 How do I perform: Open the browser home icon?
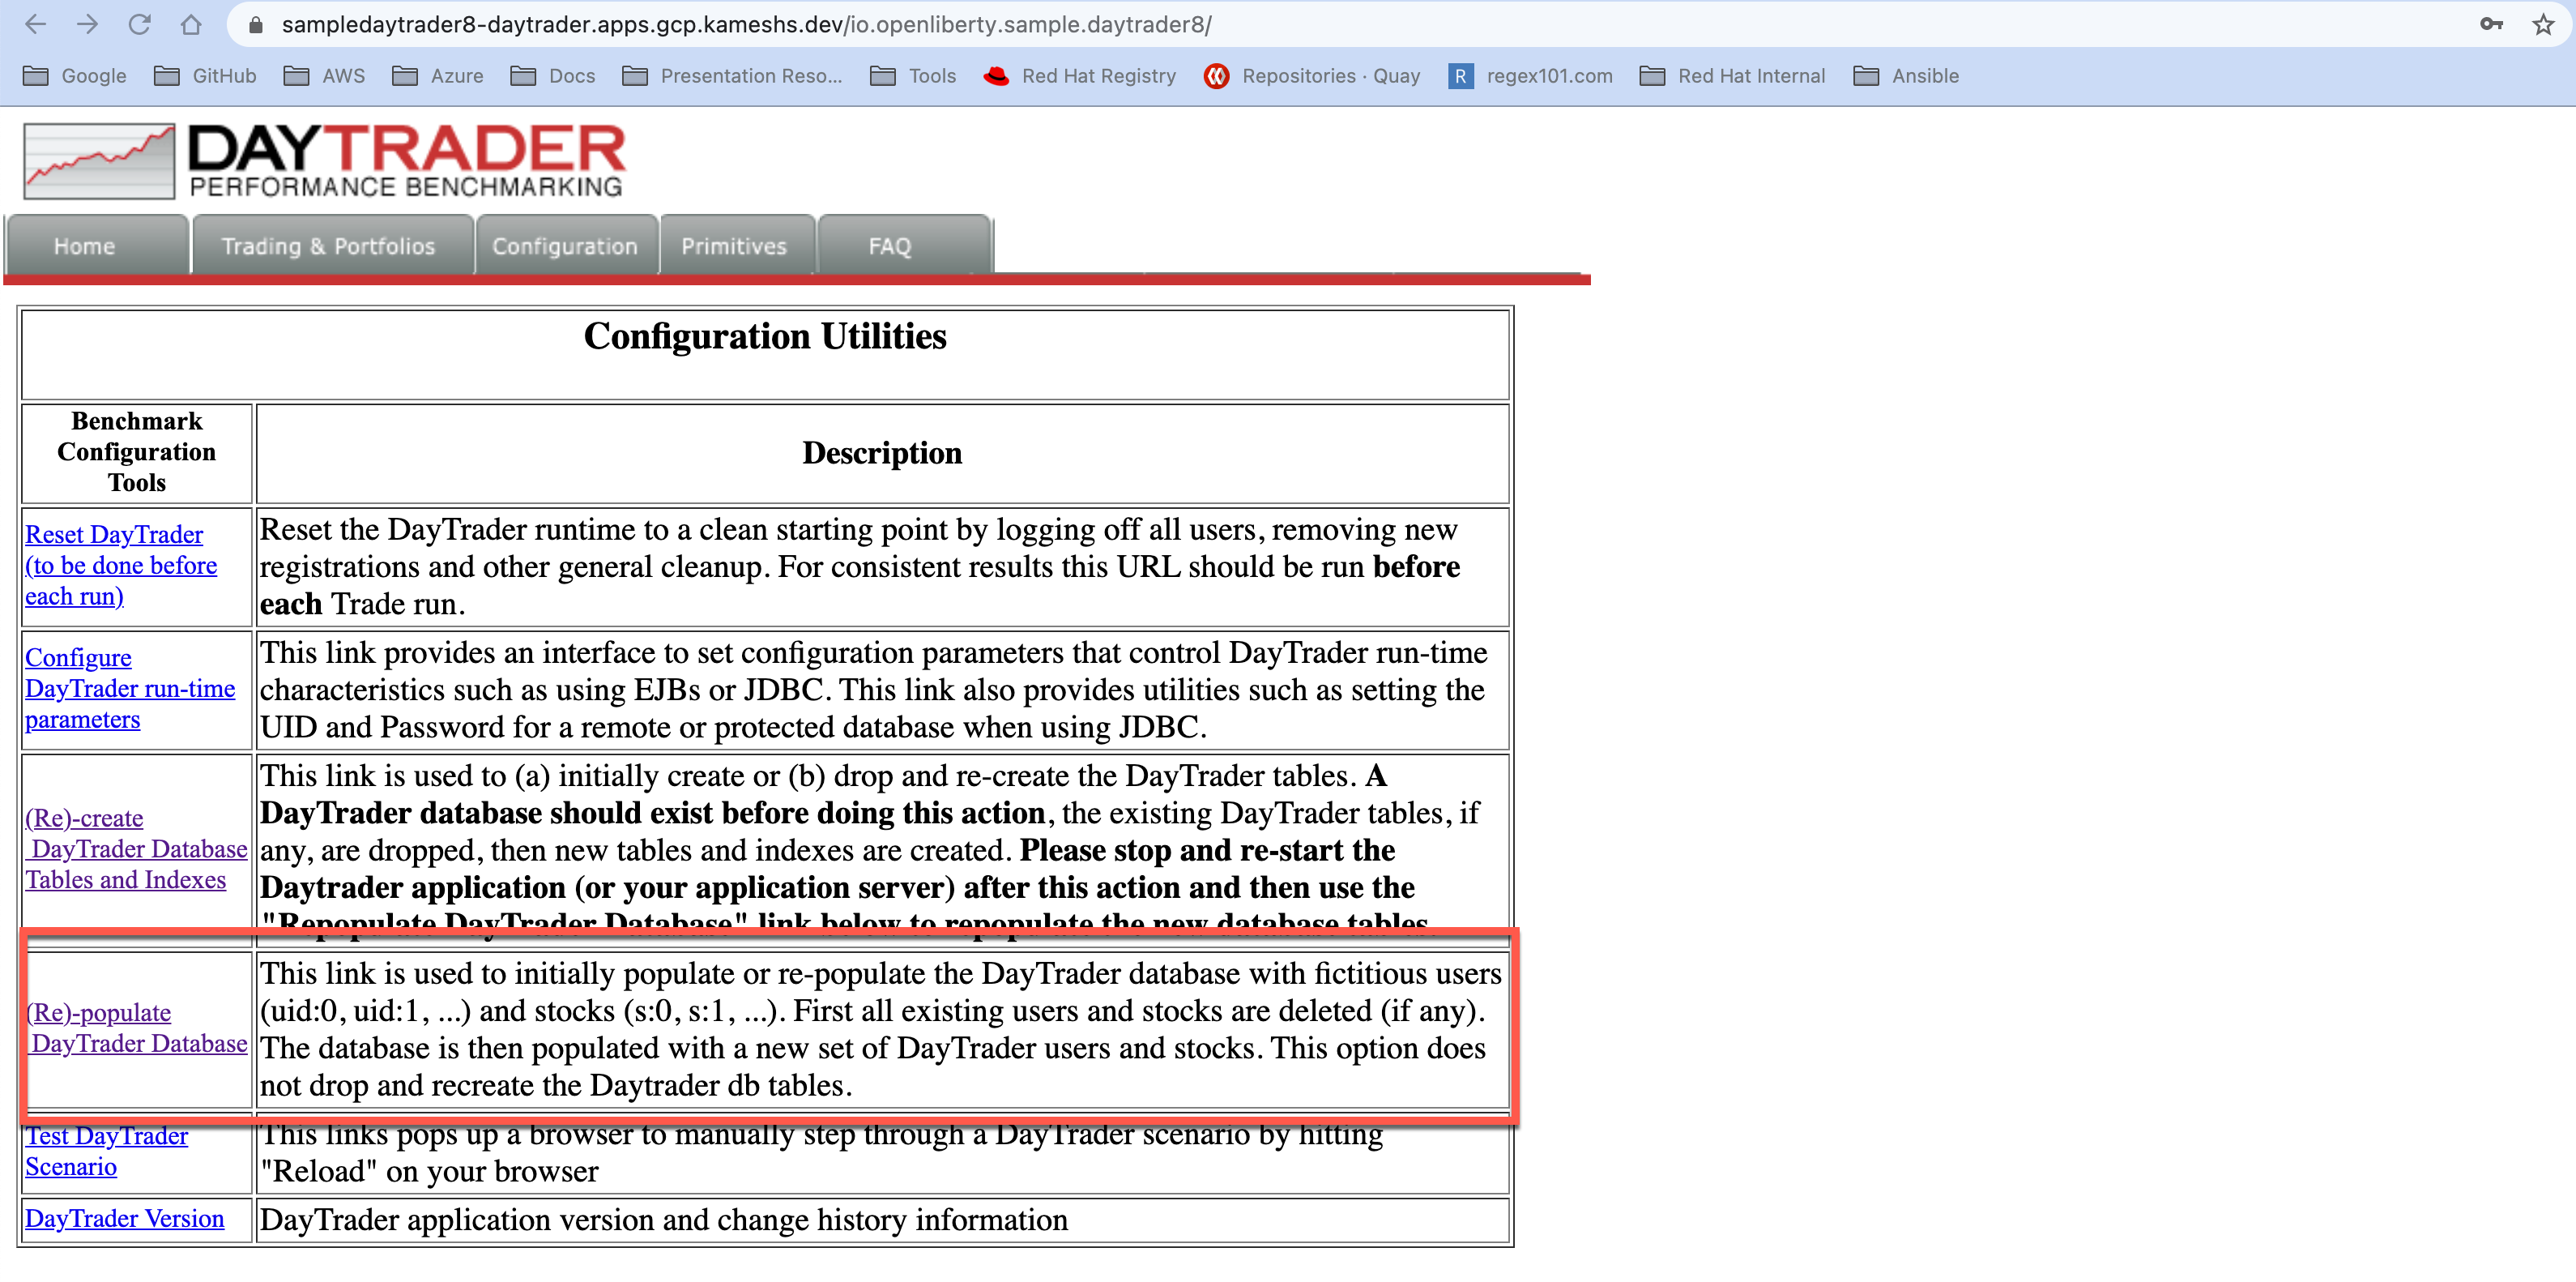pyautogui.click(x=191, y=25)
